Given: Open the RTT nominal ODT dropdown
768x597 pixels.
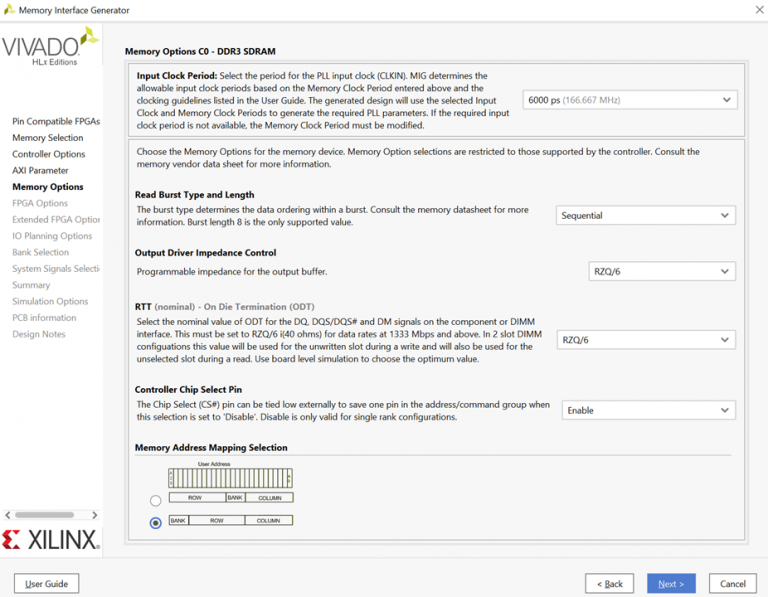Looking at the screenshot, I should coord(646,340).
